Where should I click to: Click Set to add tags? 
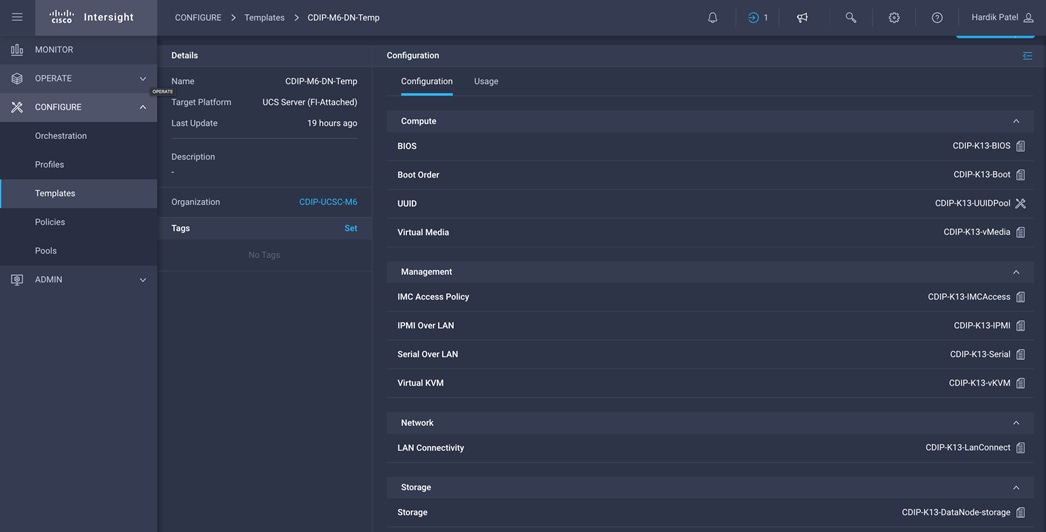(x=351, y=228)
